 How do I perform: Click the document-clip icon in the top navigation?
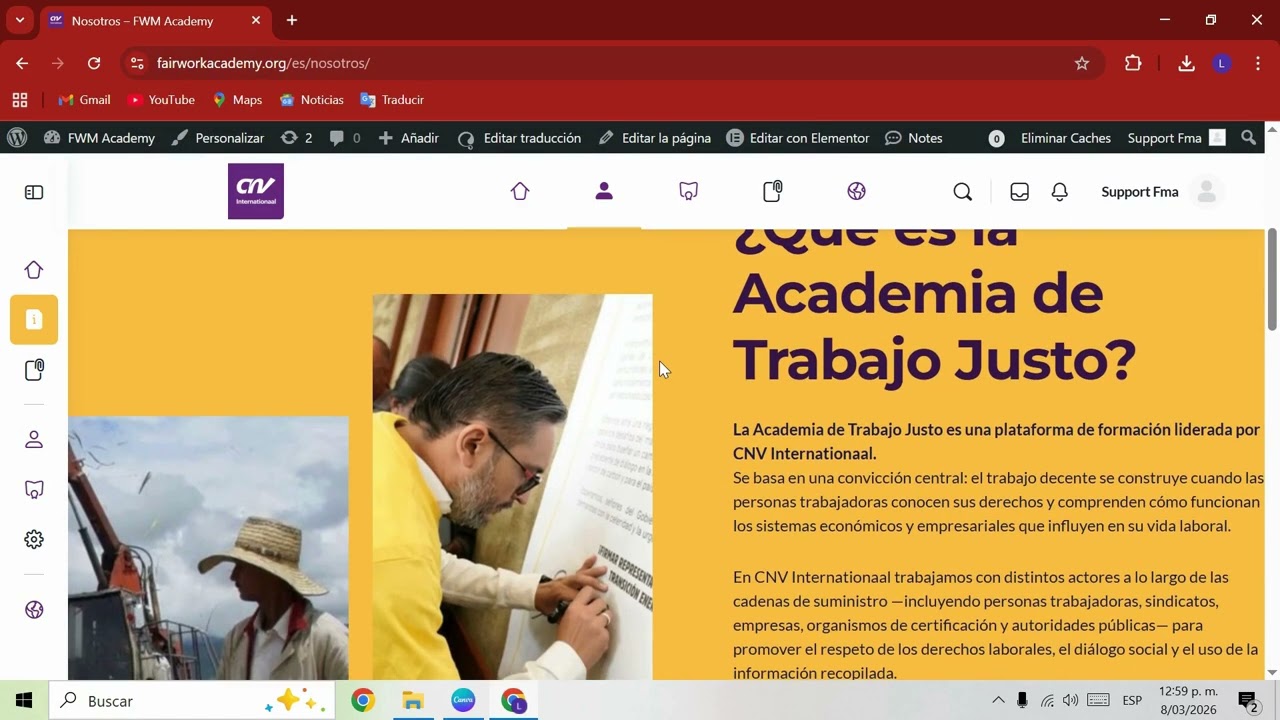(x=772, y=191)
